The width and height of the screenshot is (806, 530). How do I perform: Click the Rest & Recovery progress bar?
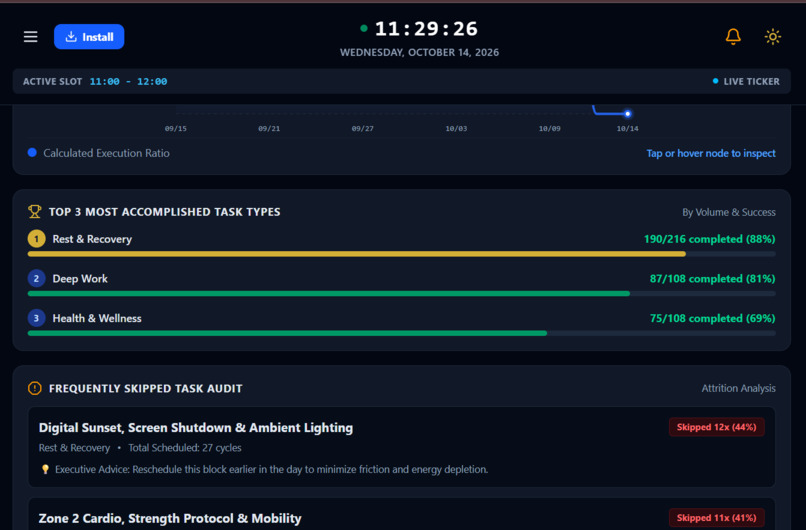(x=401, y=254)
